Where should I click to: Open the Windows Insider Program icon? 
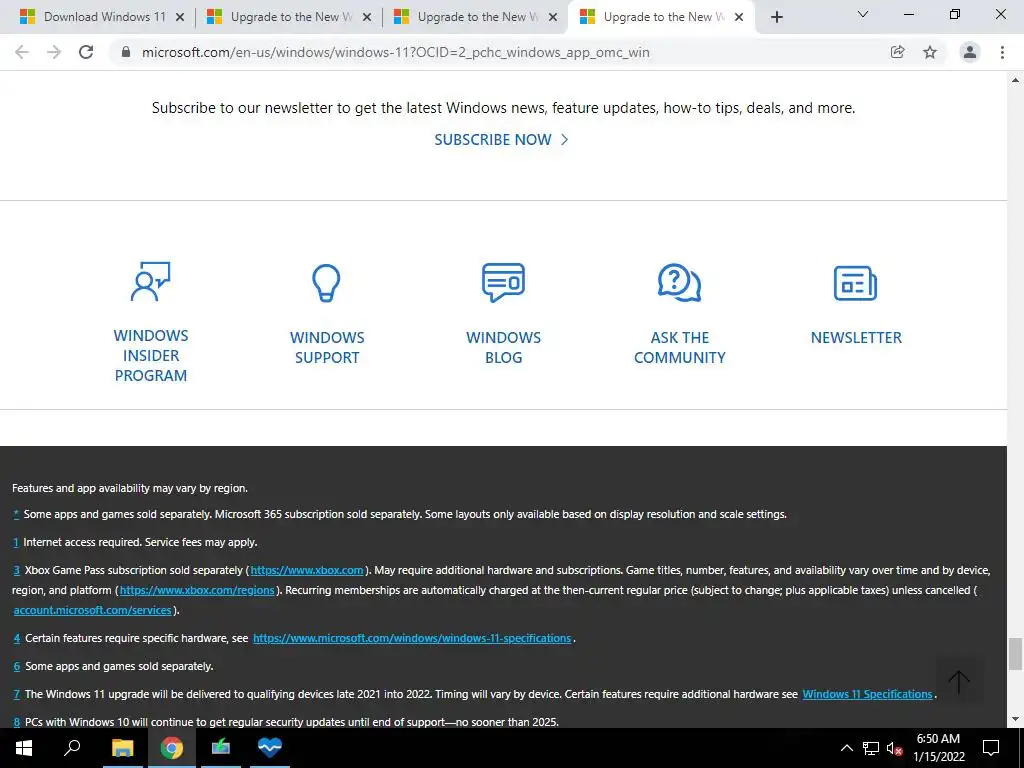tap(151, 281)
